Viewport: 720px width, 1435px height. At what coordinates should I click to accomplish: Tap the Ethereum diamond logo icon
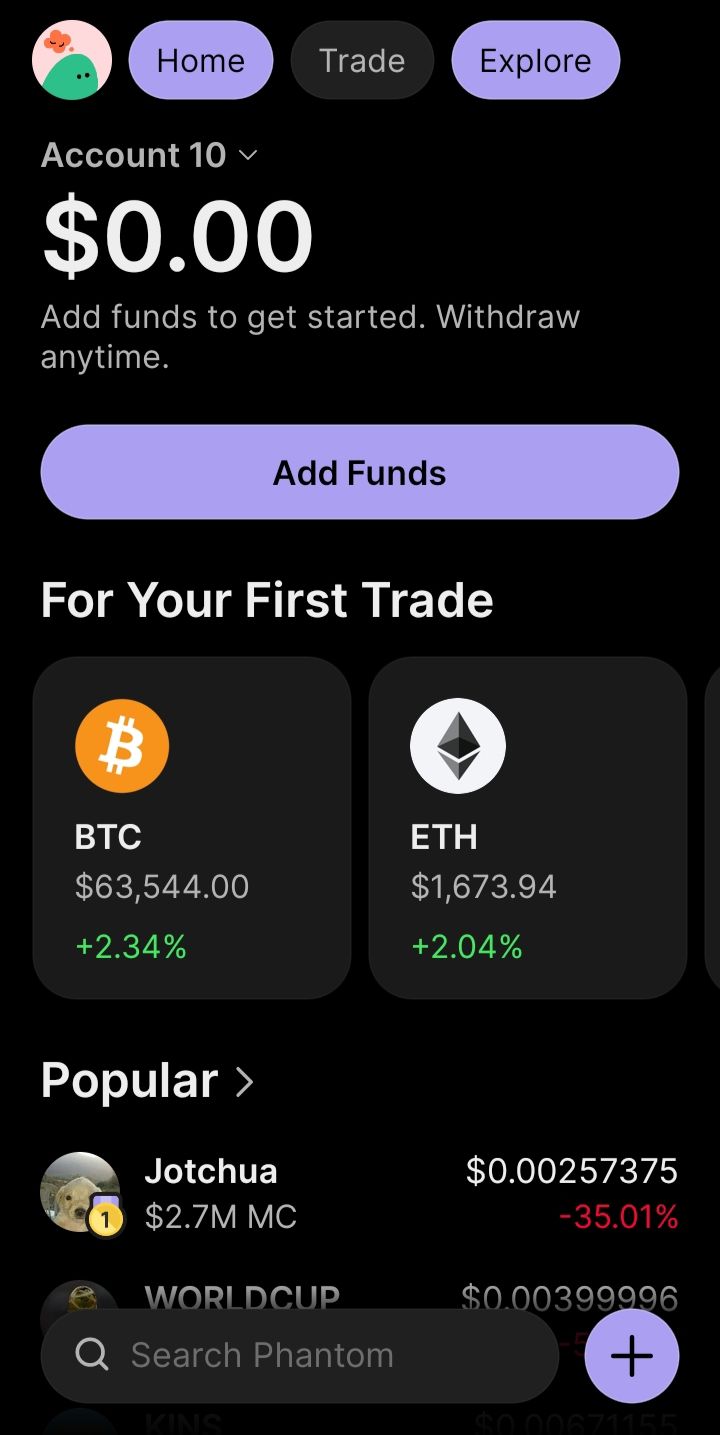click(x=458, y=746)
